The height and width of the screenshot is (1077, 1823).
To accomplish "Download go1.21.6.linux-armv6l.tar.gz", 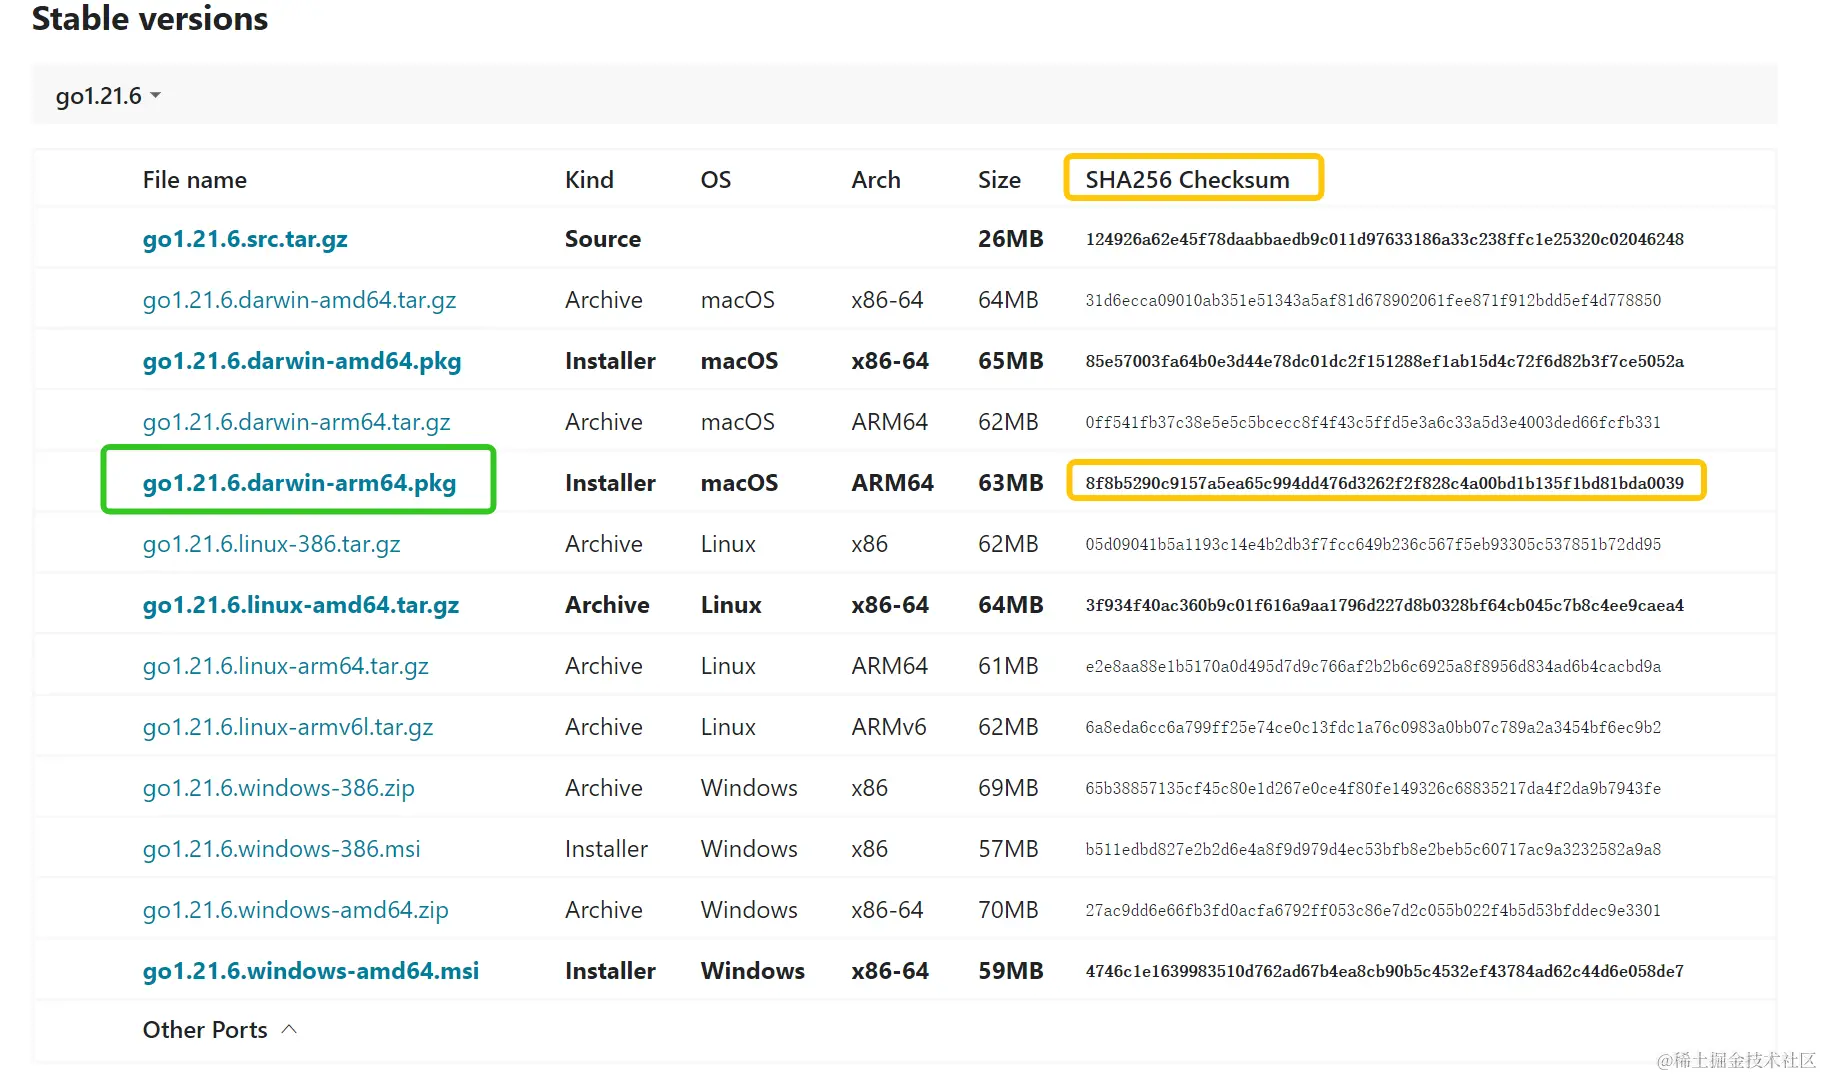I will tap(288, 727).
